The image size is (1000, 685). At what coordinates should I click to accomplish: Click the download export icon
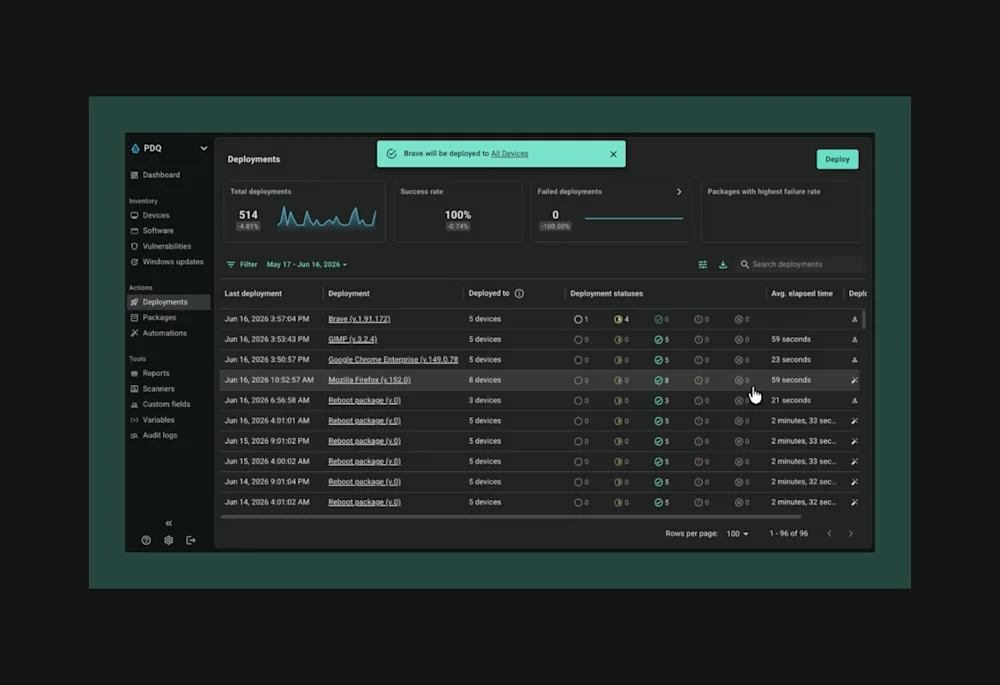[723, 264]
